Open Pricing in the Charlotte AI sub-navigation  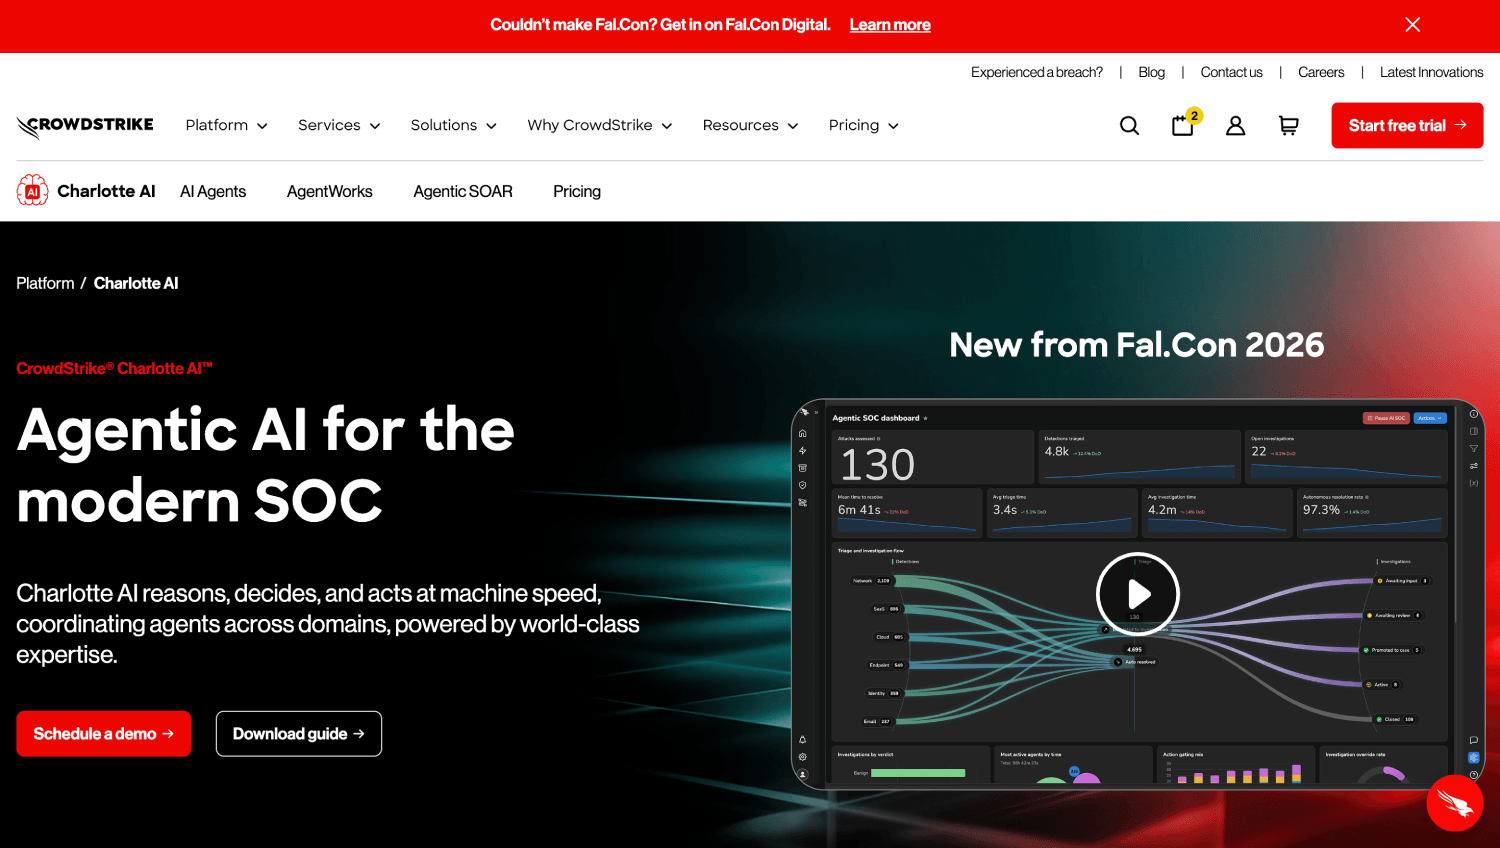pos(577,191)
